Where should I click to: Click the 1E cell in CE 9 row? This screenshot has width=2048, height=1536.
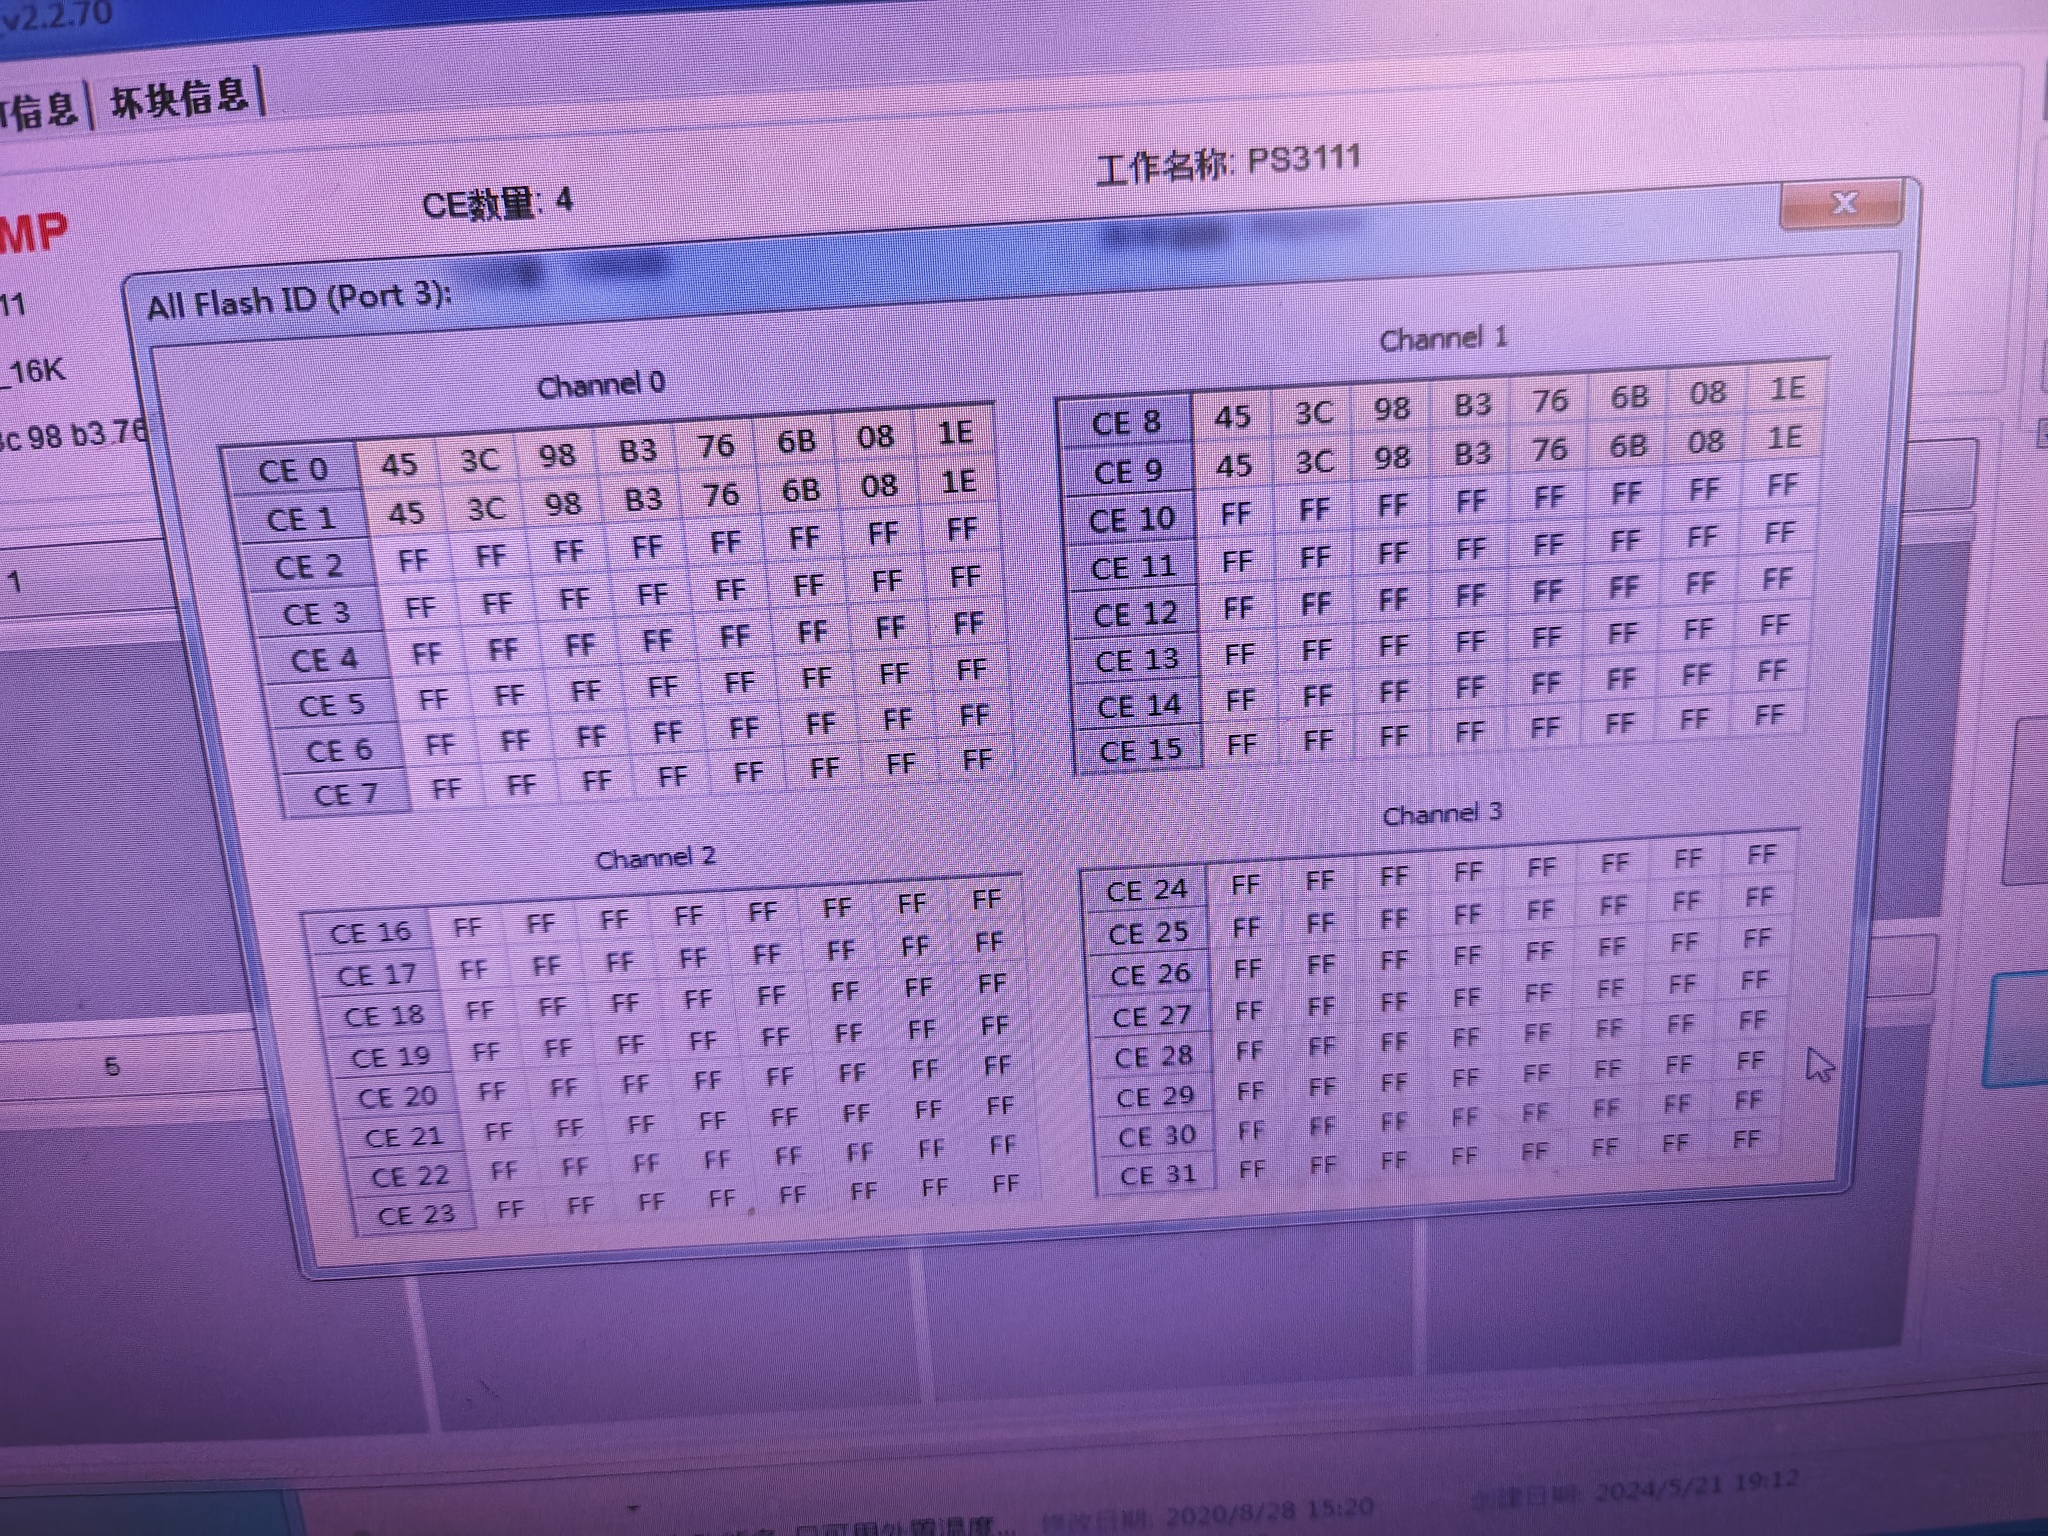[x=1784, y=437]
